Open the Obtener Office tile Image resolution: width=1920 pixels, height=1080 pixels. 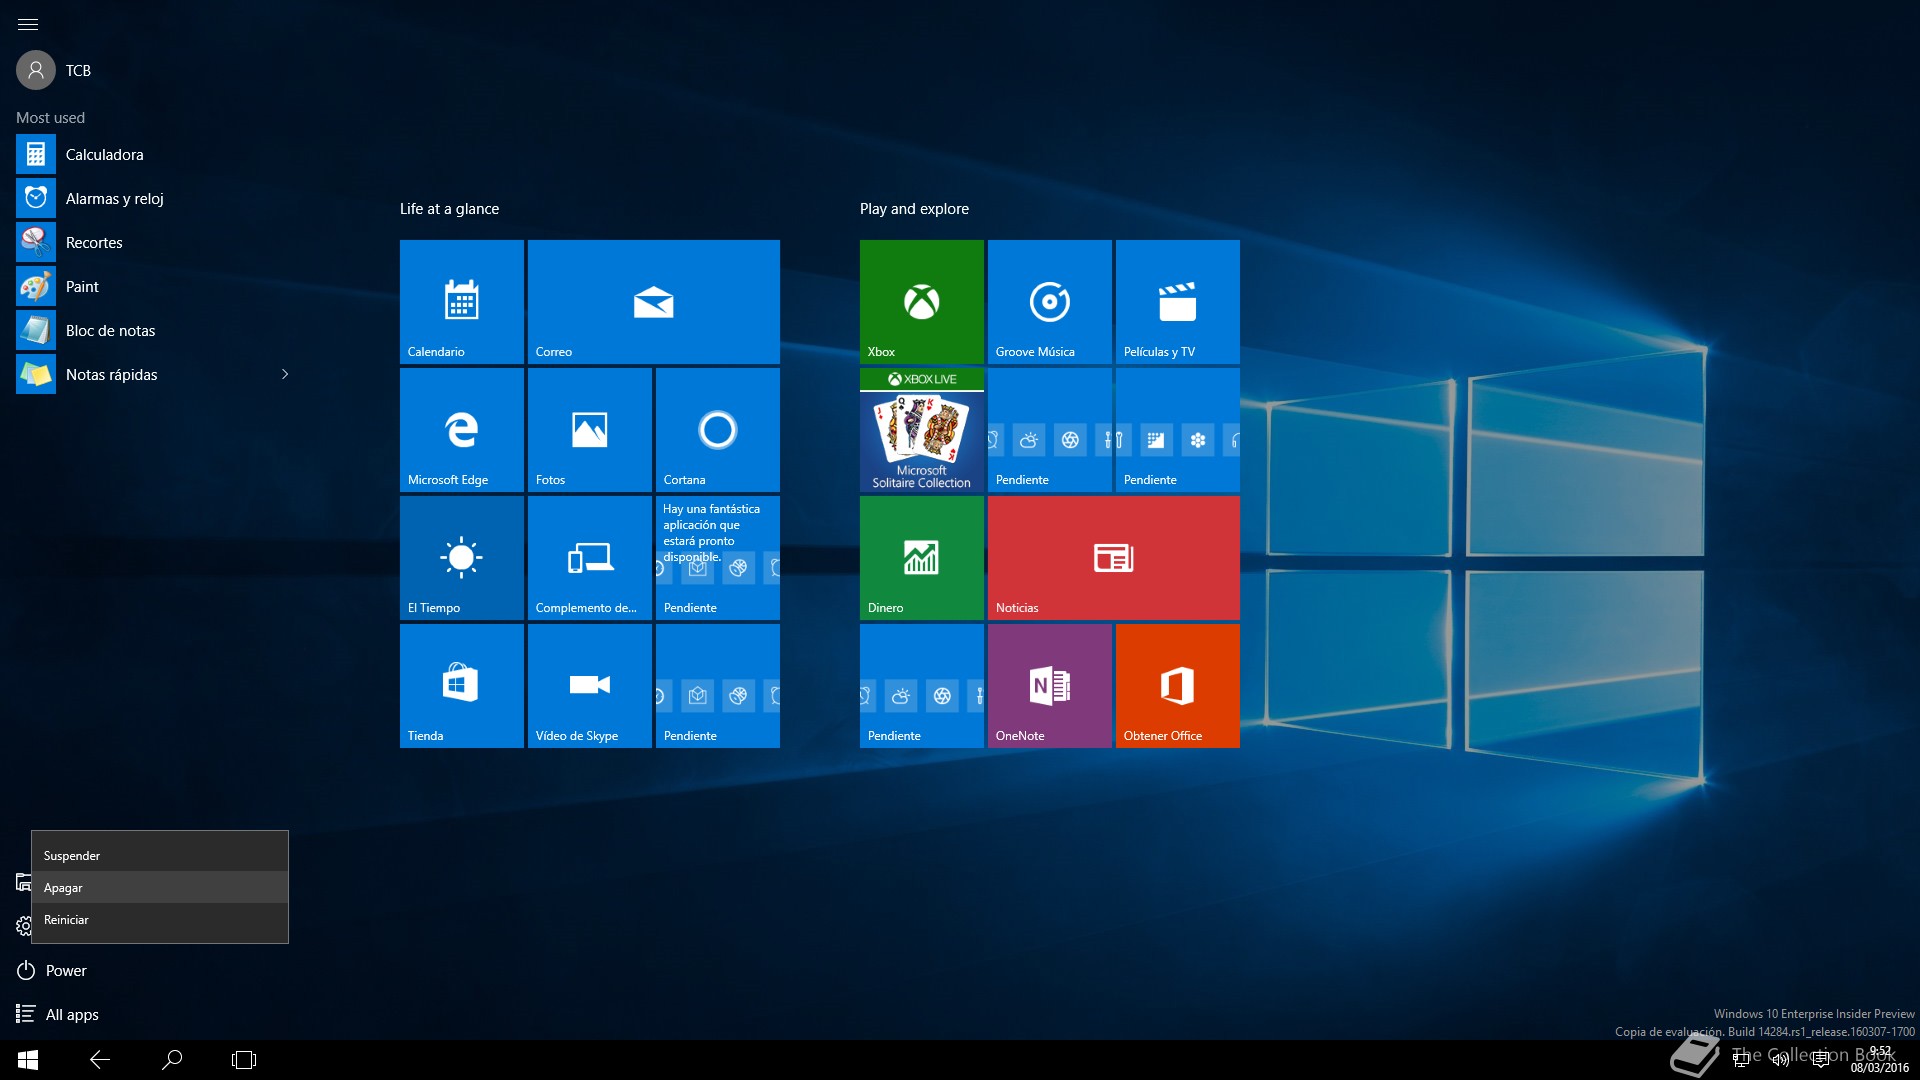pos(1178,686)
